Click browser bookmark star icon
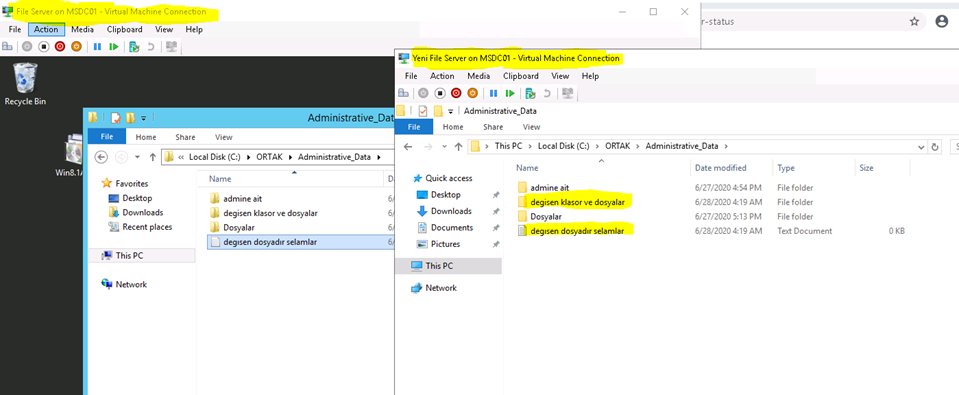The width and height of the screenshot is (959, 395). pos(914,21)
